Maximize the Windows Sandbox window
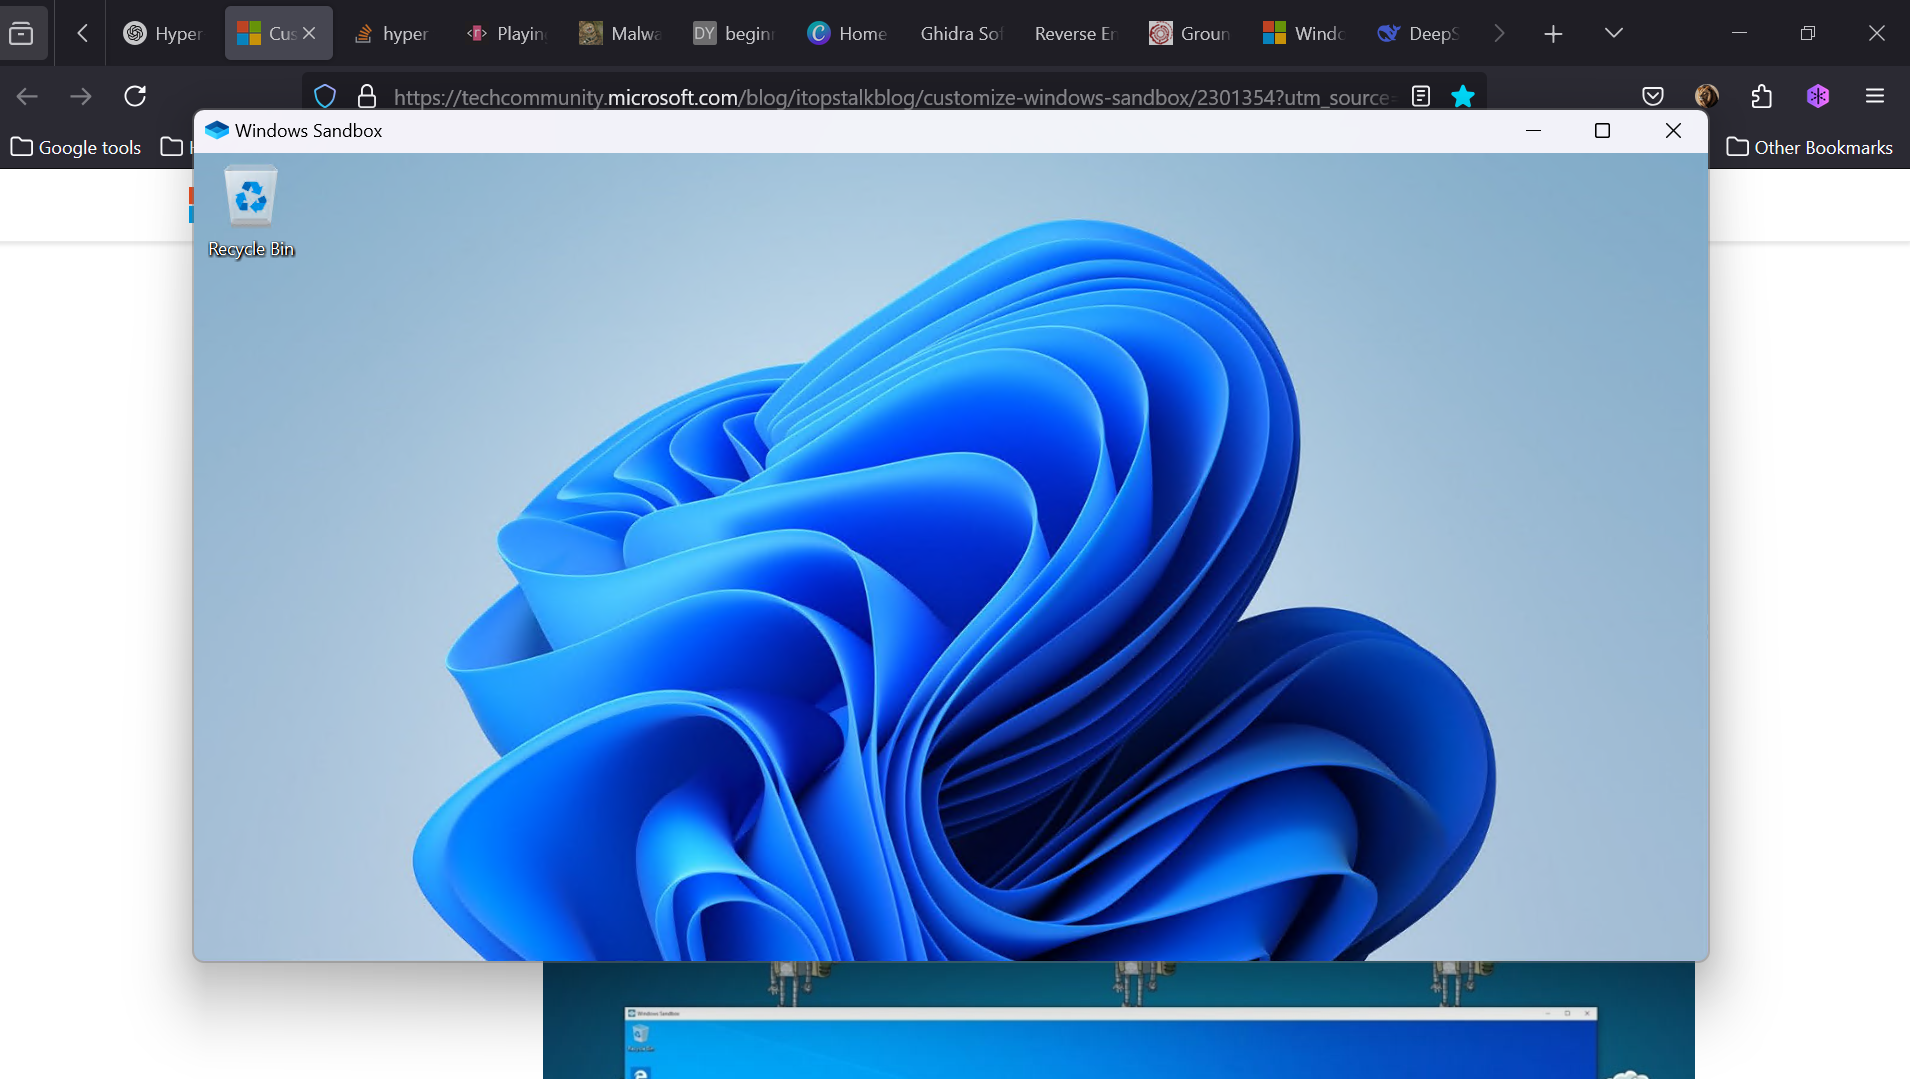The image size is (1910, 1079). 1602,131
